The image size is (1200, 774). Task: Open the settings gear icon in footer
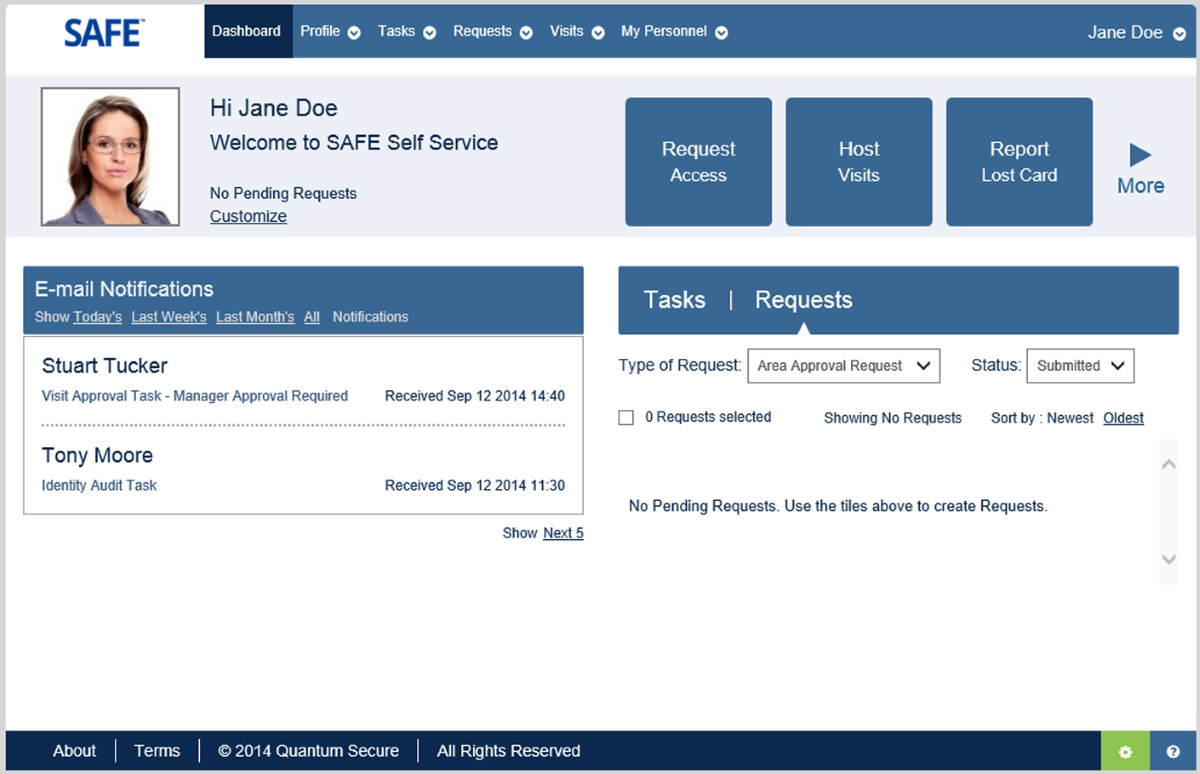pos(1125,750)
